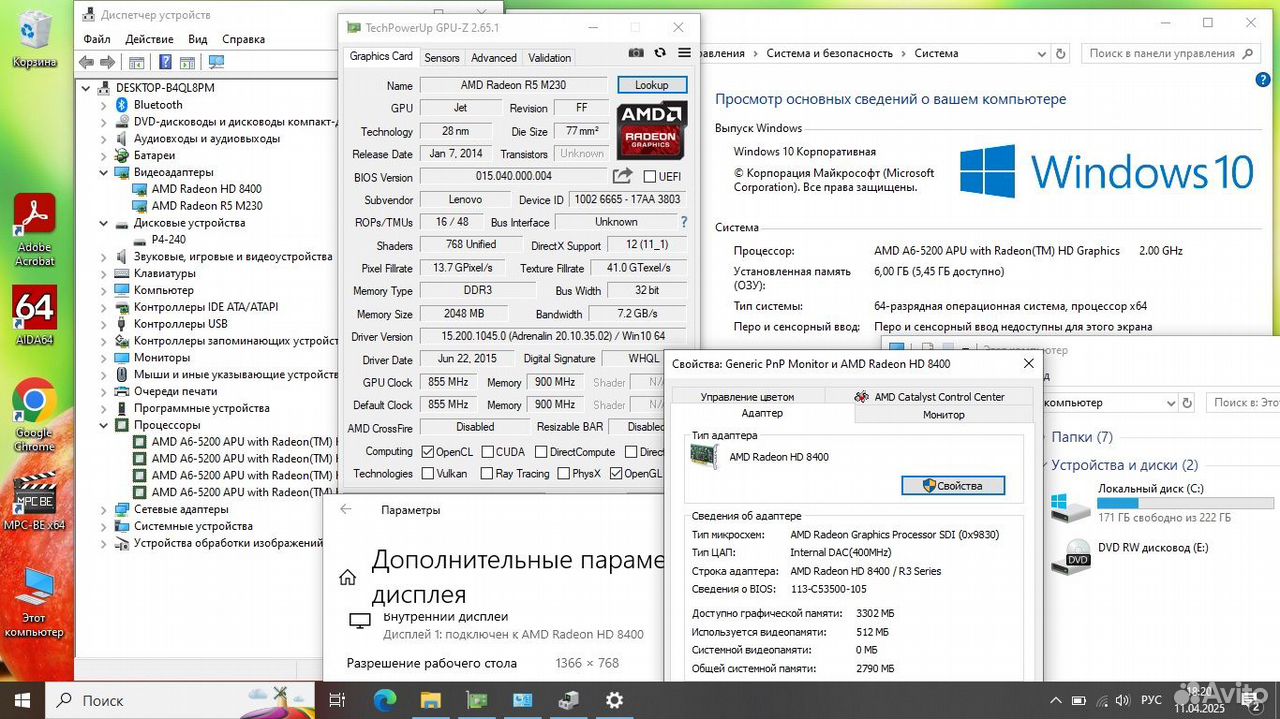Collapse DESKTOP-B4QL8PM root node
The width and height of the screenshot is (1280, 719).
pyautogui.click(x=87, y=88)
